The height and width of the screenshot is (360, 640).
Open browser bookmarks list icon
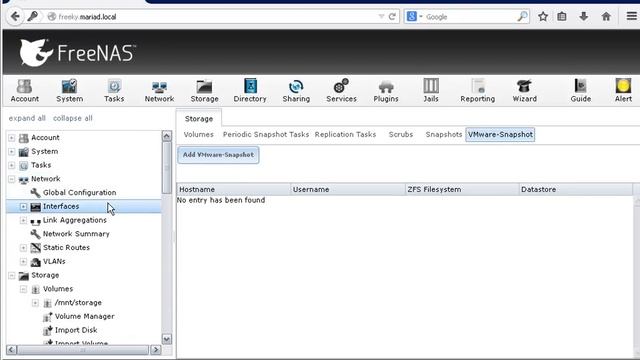coord(562,16)
